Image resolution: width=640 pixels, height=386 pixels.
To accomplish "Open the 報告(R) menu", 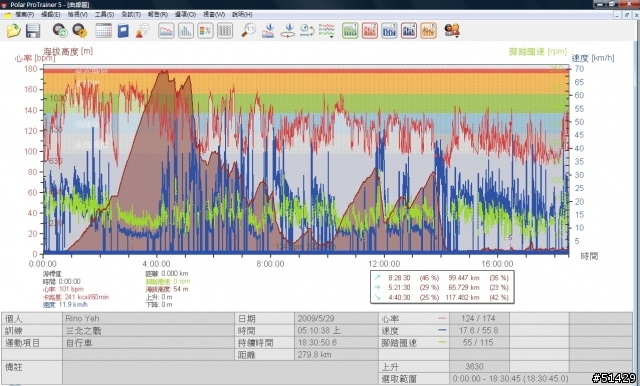I will [158, 15].
